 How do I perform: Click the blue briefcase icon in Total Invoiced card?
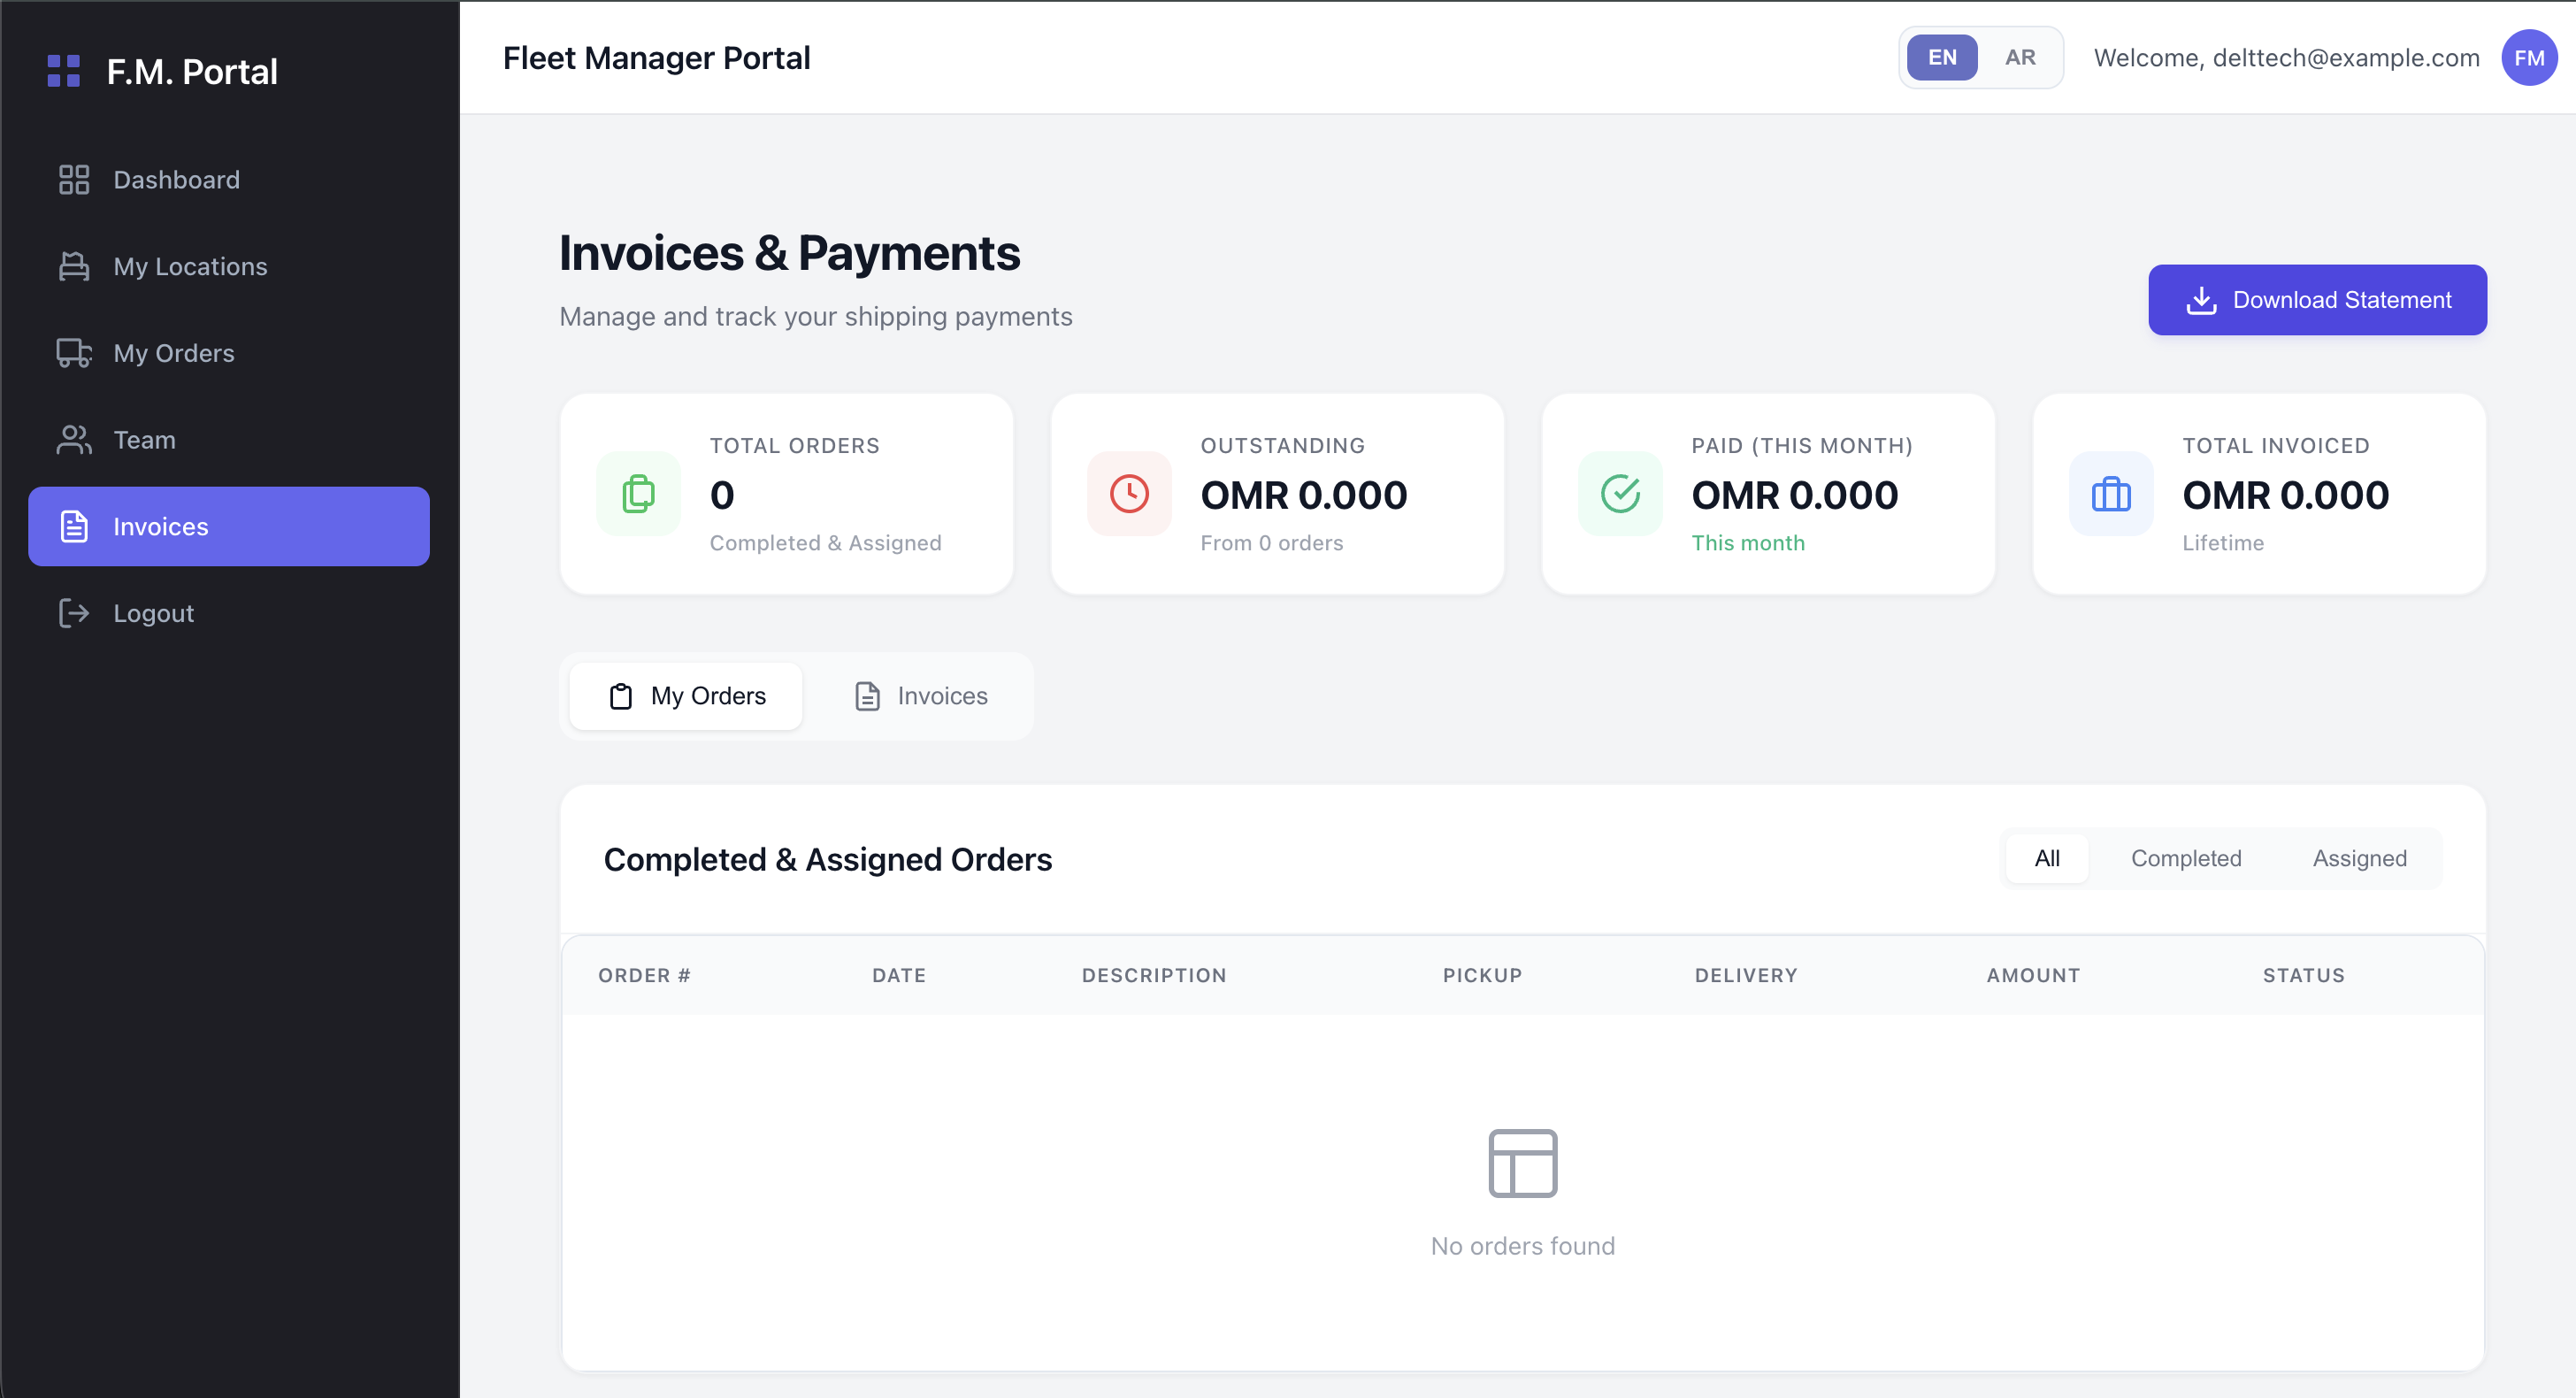[x=2112, y=494]
